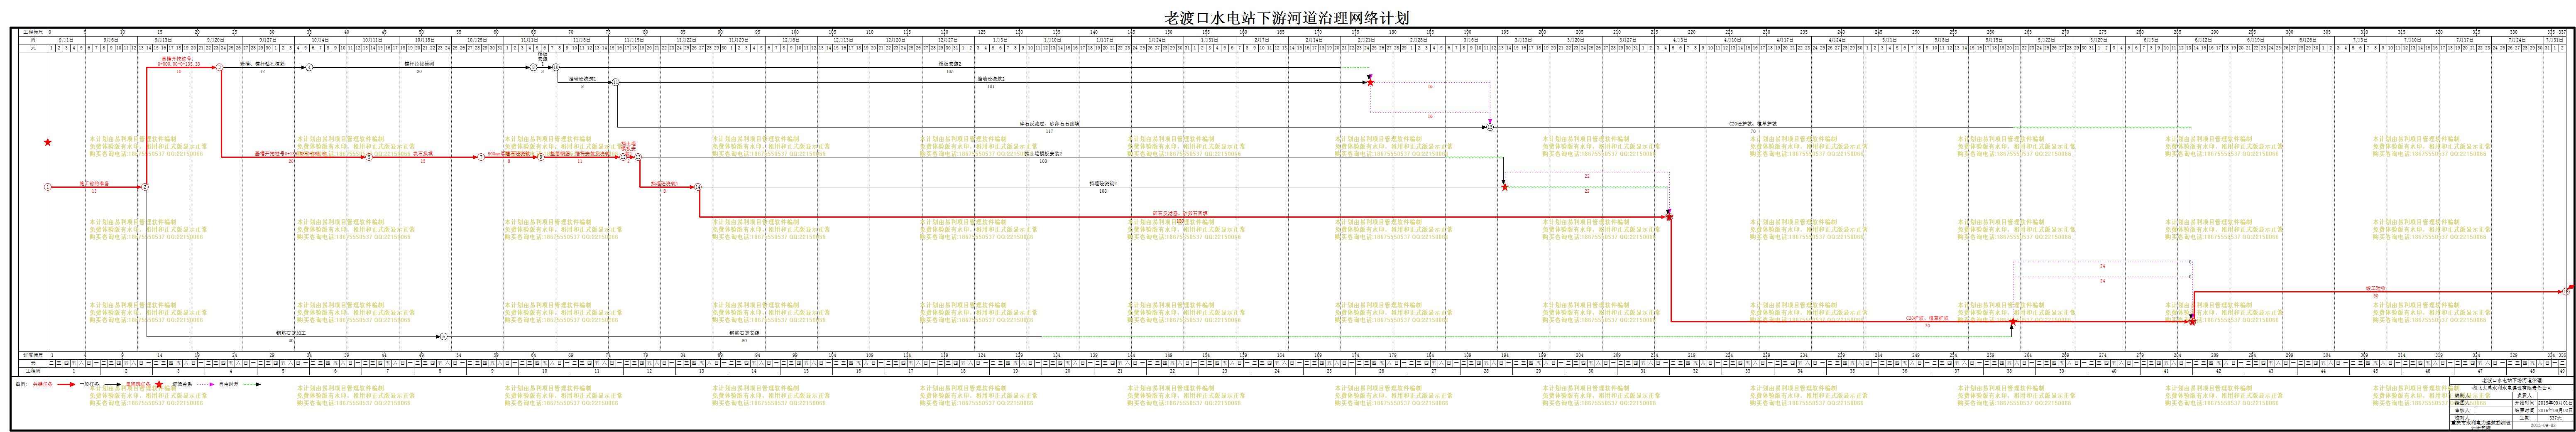Click the red milestone star left of node 1
Viewport: 2576px width, 432px height.
tap(48, 142)
